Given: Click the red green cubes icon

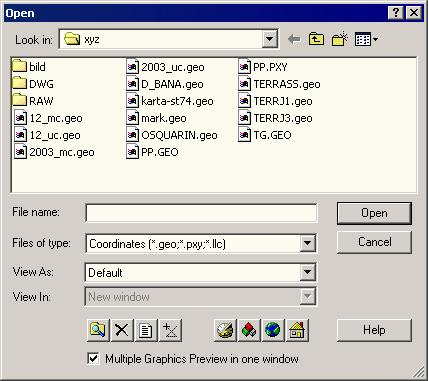Looking at the screenshot, I should (x=249, y=330).
